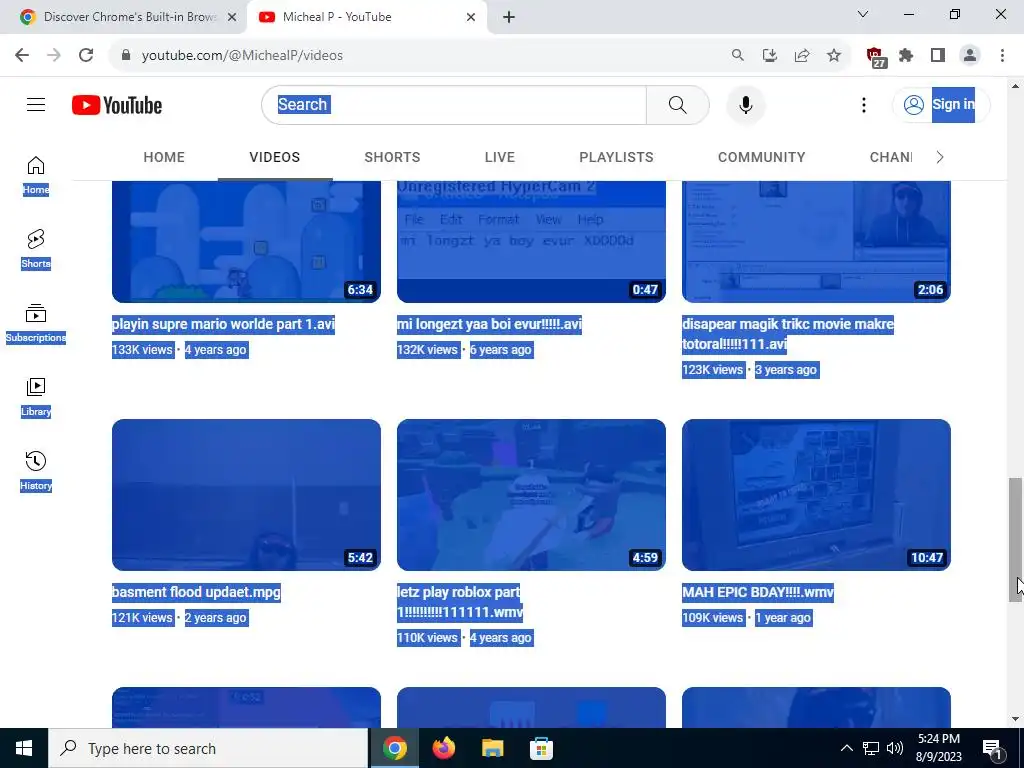Reload the page
The height and width of the screenshot is (768, 1024).
click(x=86, y=55)
